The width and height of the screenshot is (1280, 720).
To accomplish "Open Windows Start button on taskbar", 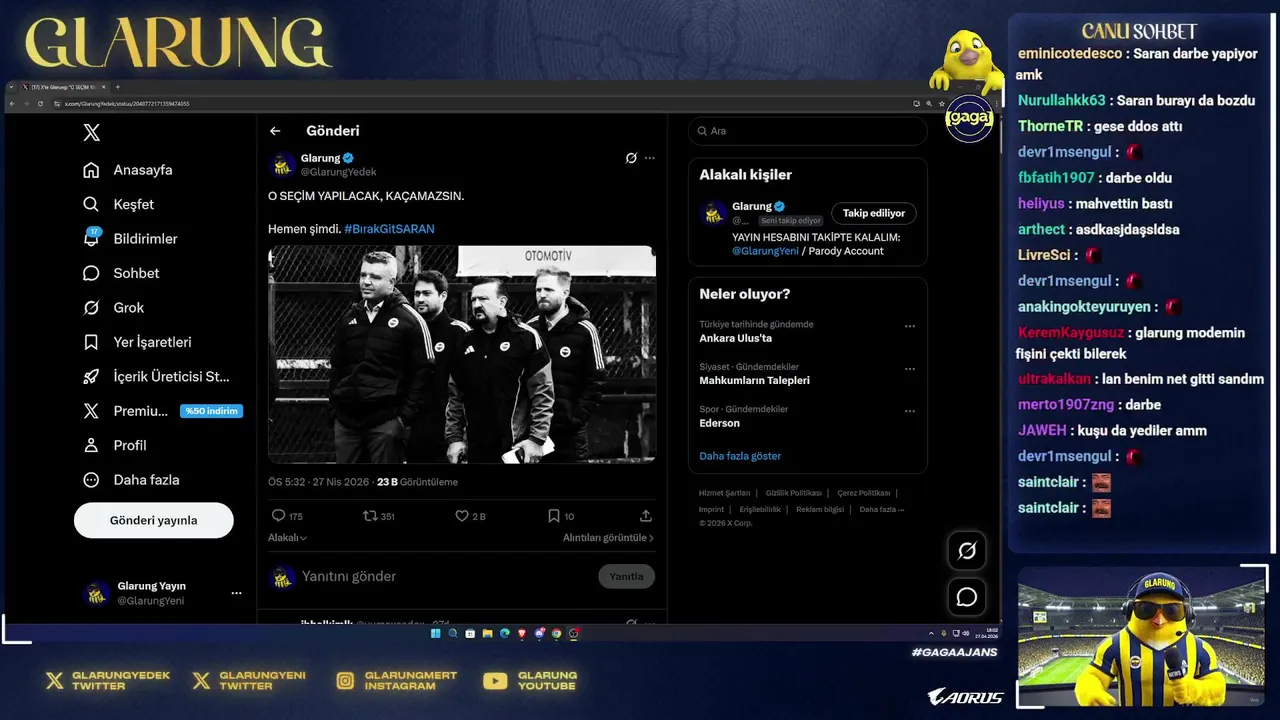I will click(436, 633).
